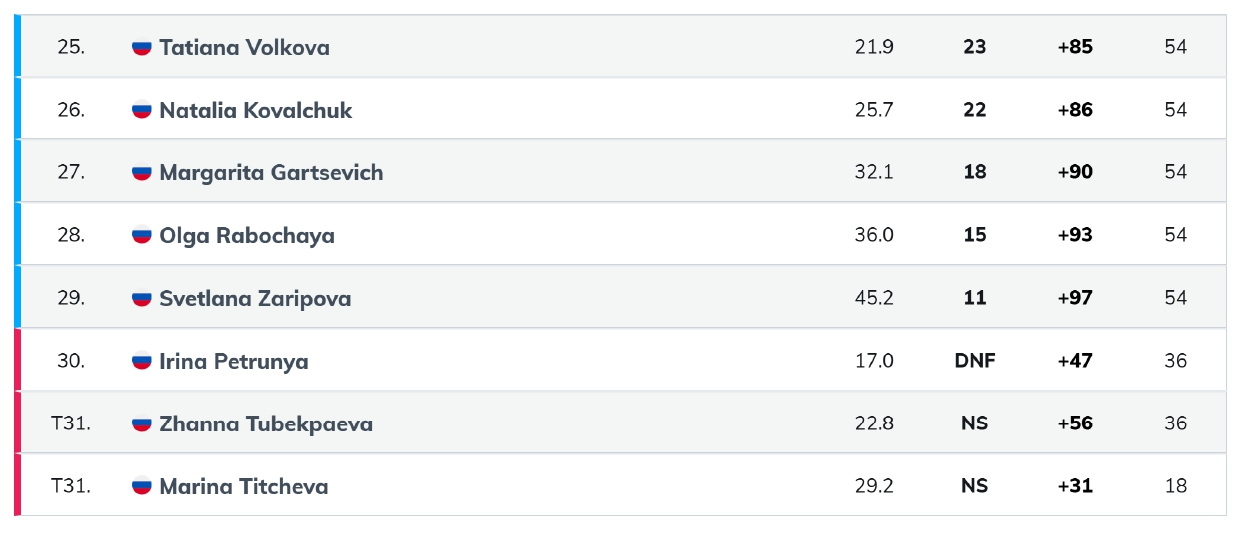Viewport: 1241px width, 553px height.
Task: Open Margarita Gartsevich's player profile
Action: 271,173
